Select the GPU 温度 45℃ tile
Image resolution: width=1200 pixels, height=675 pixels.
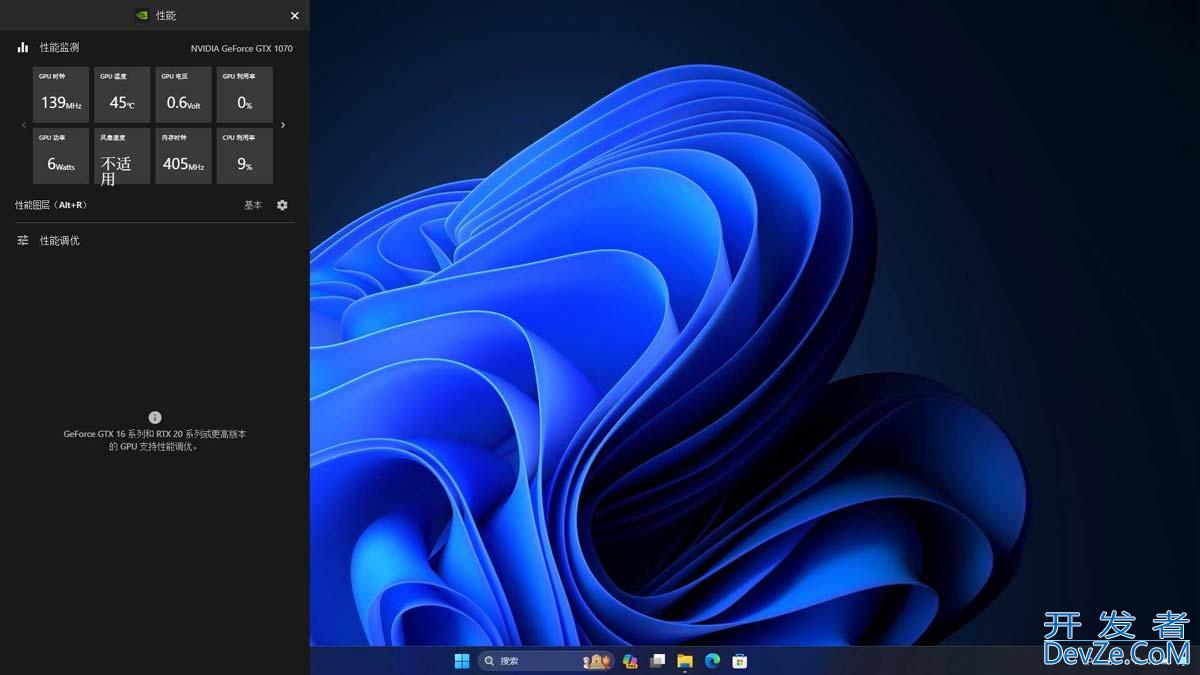point(122,95)
